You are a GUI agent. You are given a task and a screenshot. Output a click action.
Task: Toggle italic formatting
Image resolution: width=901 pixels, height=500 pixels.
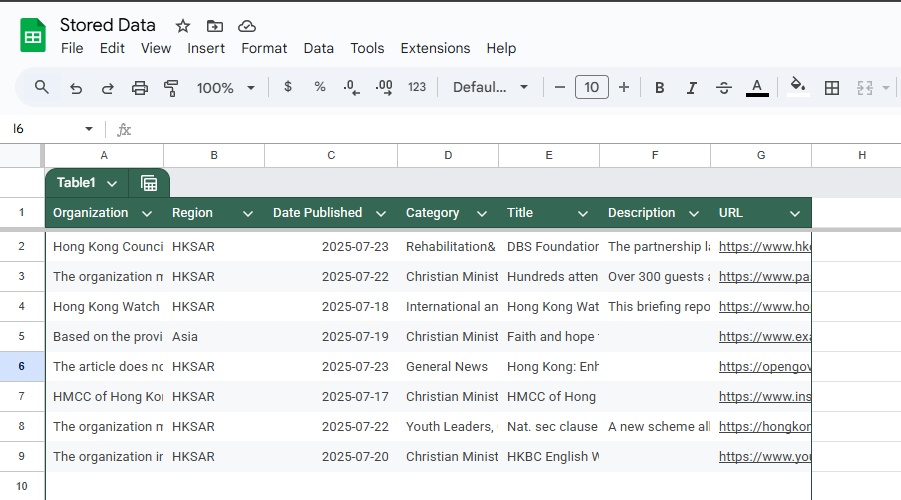click(x=691, y=88)
